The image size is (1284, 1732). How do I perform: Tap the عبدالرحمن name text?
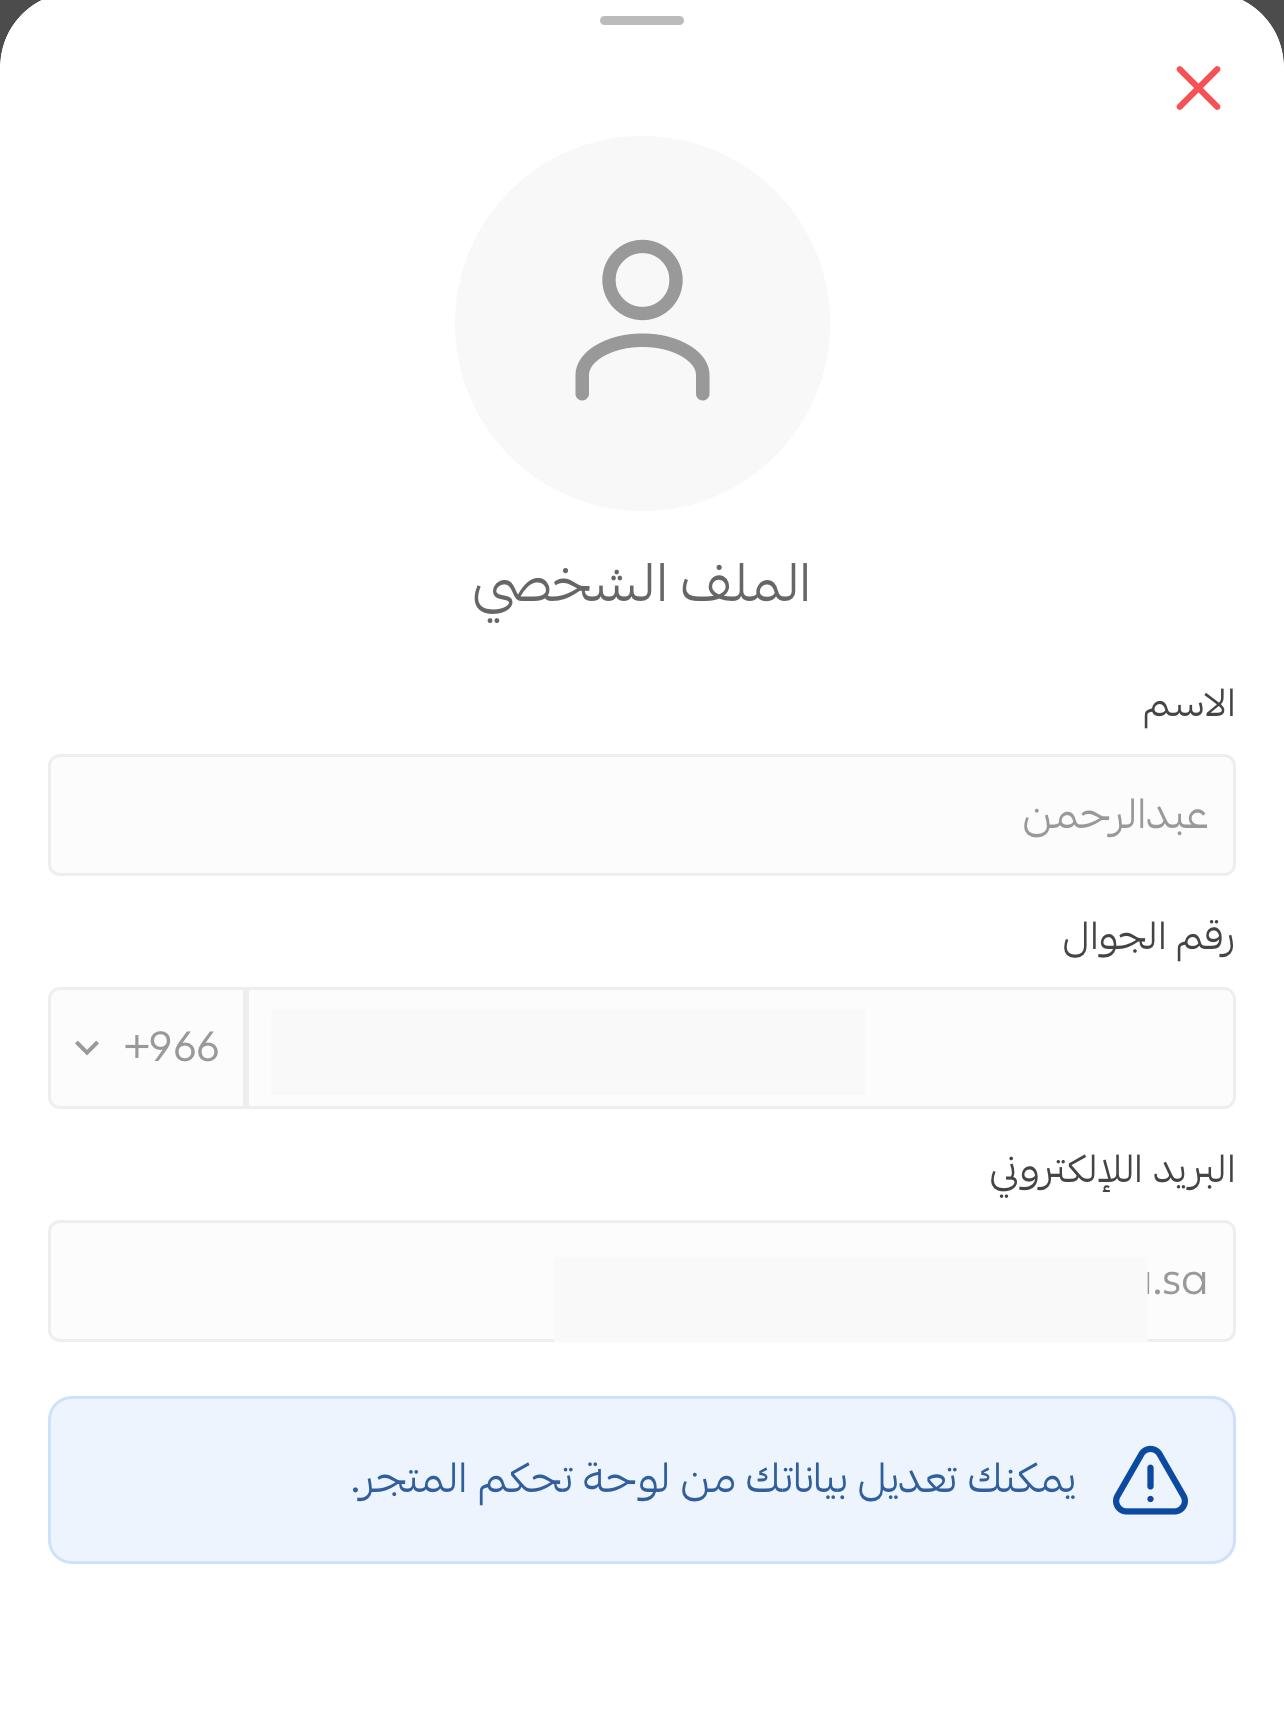click(1115, 816)
